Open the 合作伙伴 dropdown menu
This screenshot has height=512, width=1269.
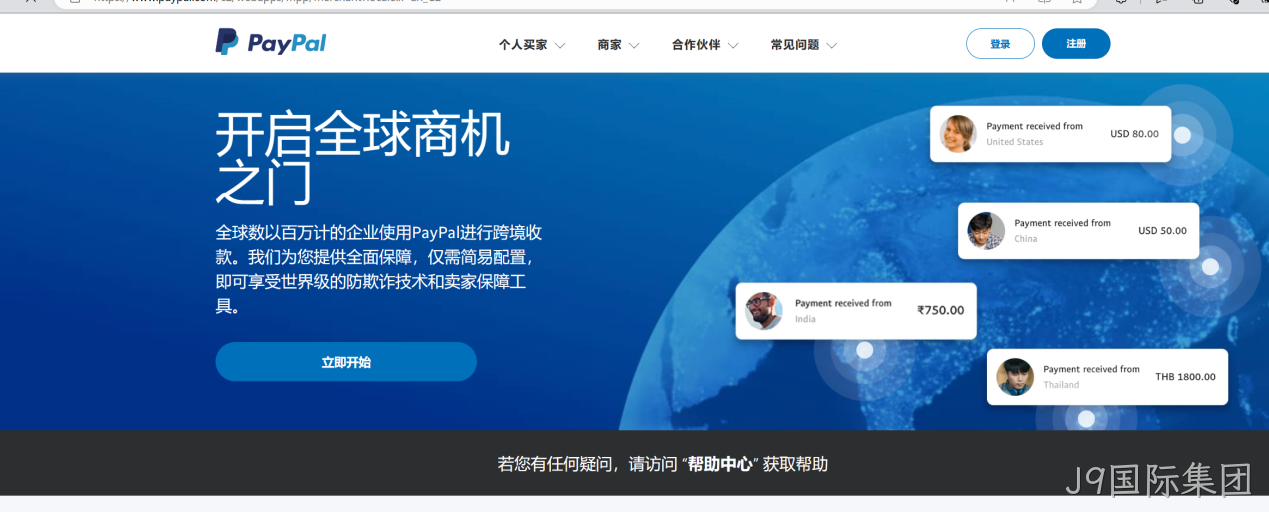(x=705, y=45)
